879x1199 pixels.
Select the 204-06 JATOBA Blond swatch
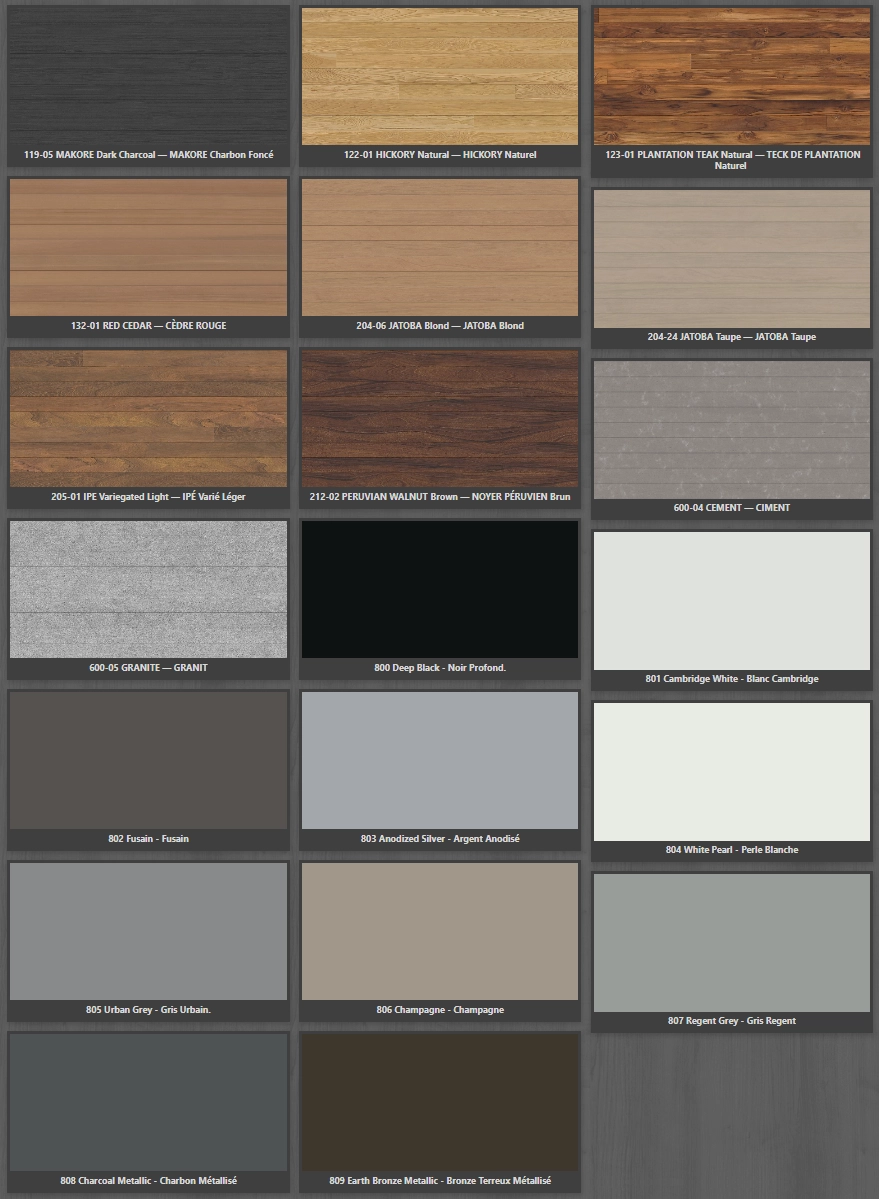click(439, 246)
